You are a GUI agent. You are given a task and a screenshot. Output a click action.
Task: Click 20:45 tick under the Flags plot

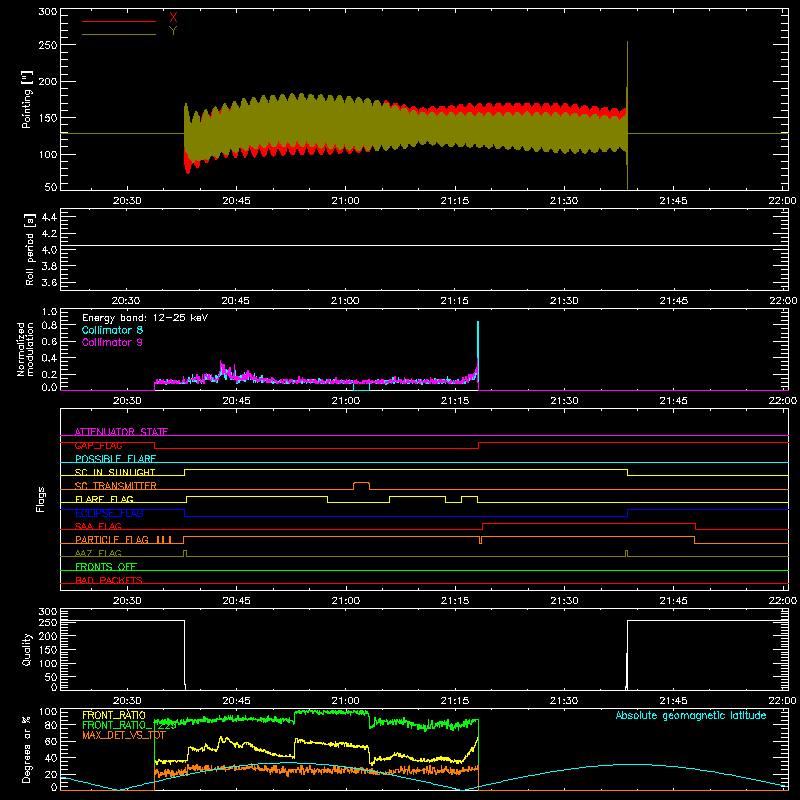236,601
